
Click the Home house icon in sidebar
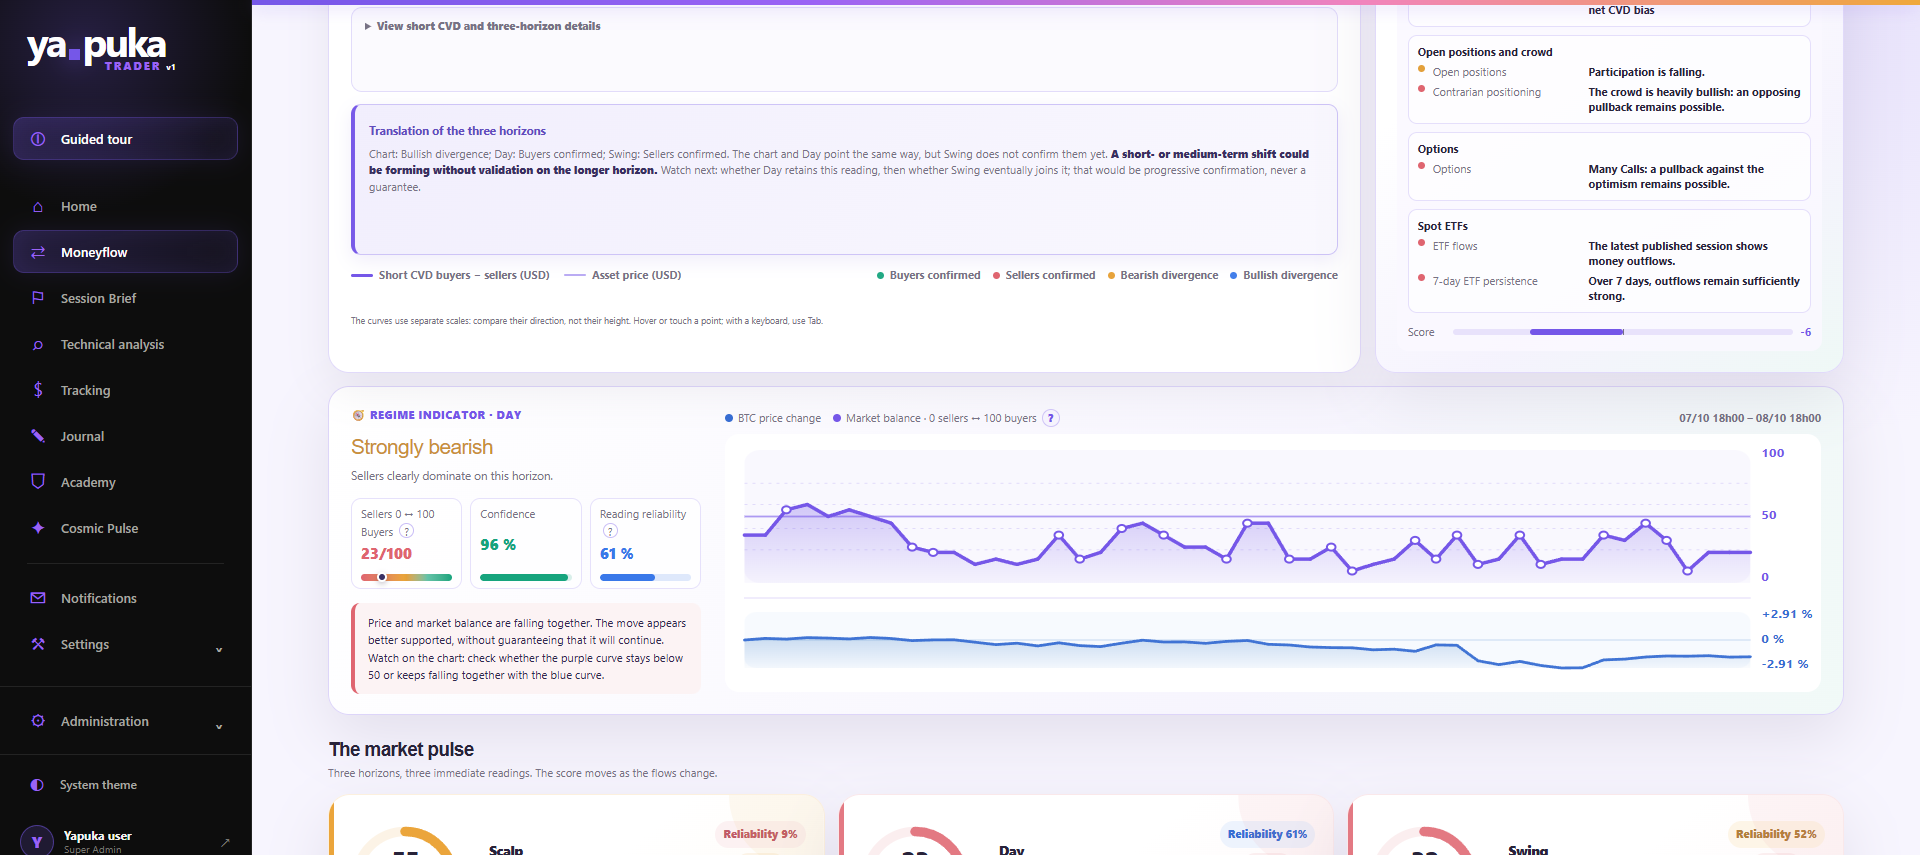pos(38,207)
